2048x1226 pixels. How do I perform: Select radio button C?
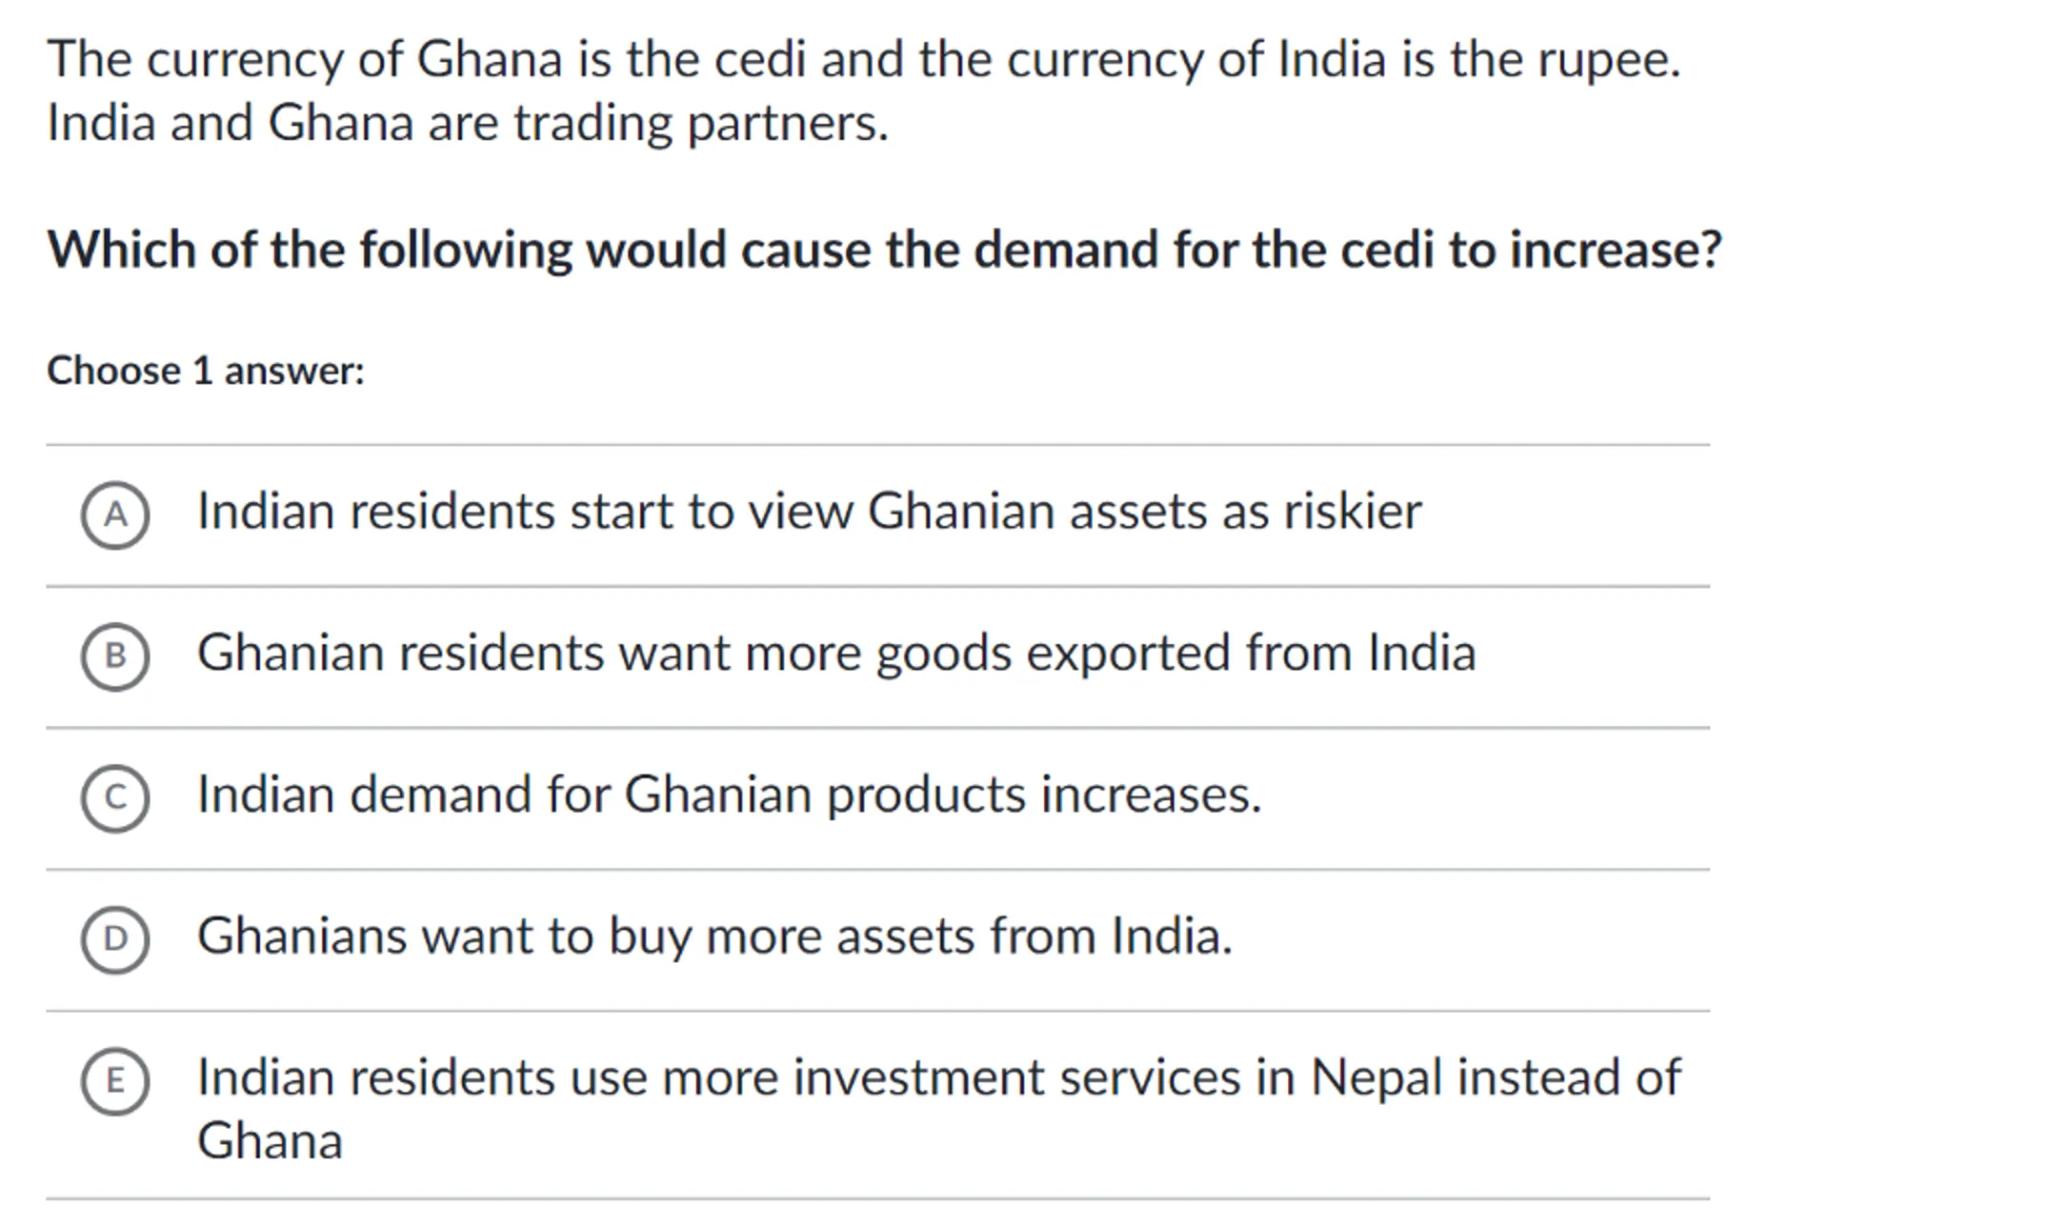click(115, 798)
